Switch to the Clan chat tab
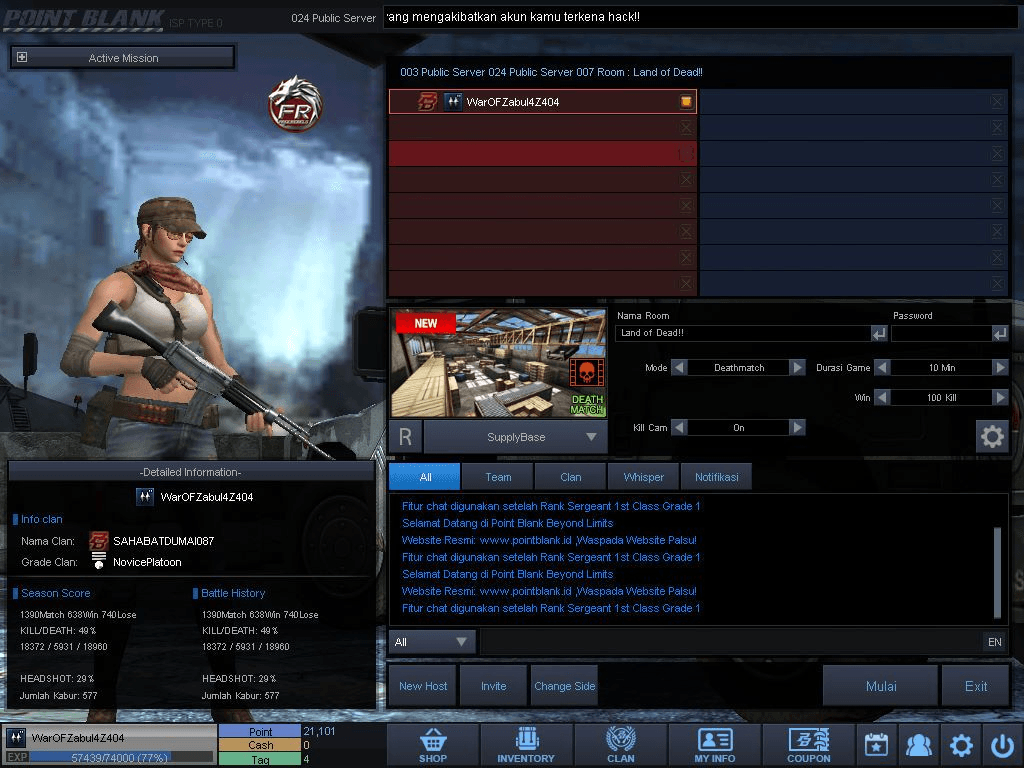The height and width of the screenshot is (768, 1024). (x=571, y=477)
